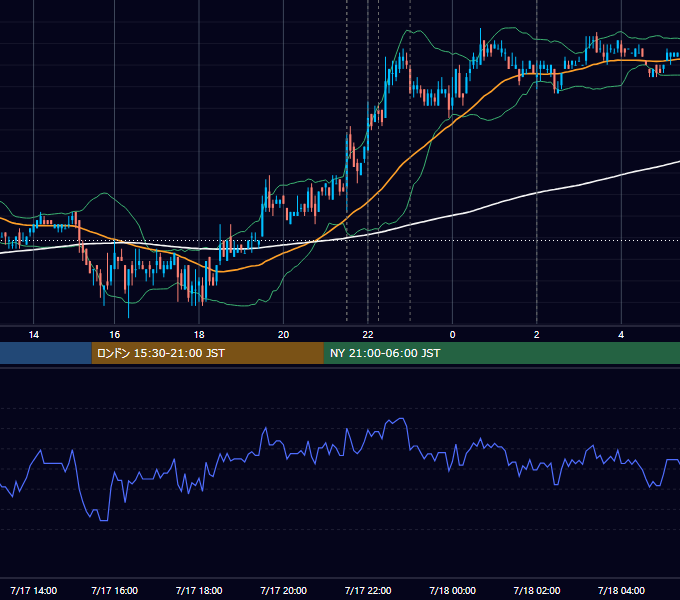Click the 7/18 02:00 time label
The image size is (680, 600).
coord(537,590)
